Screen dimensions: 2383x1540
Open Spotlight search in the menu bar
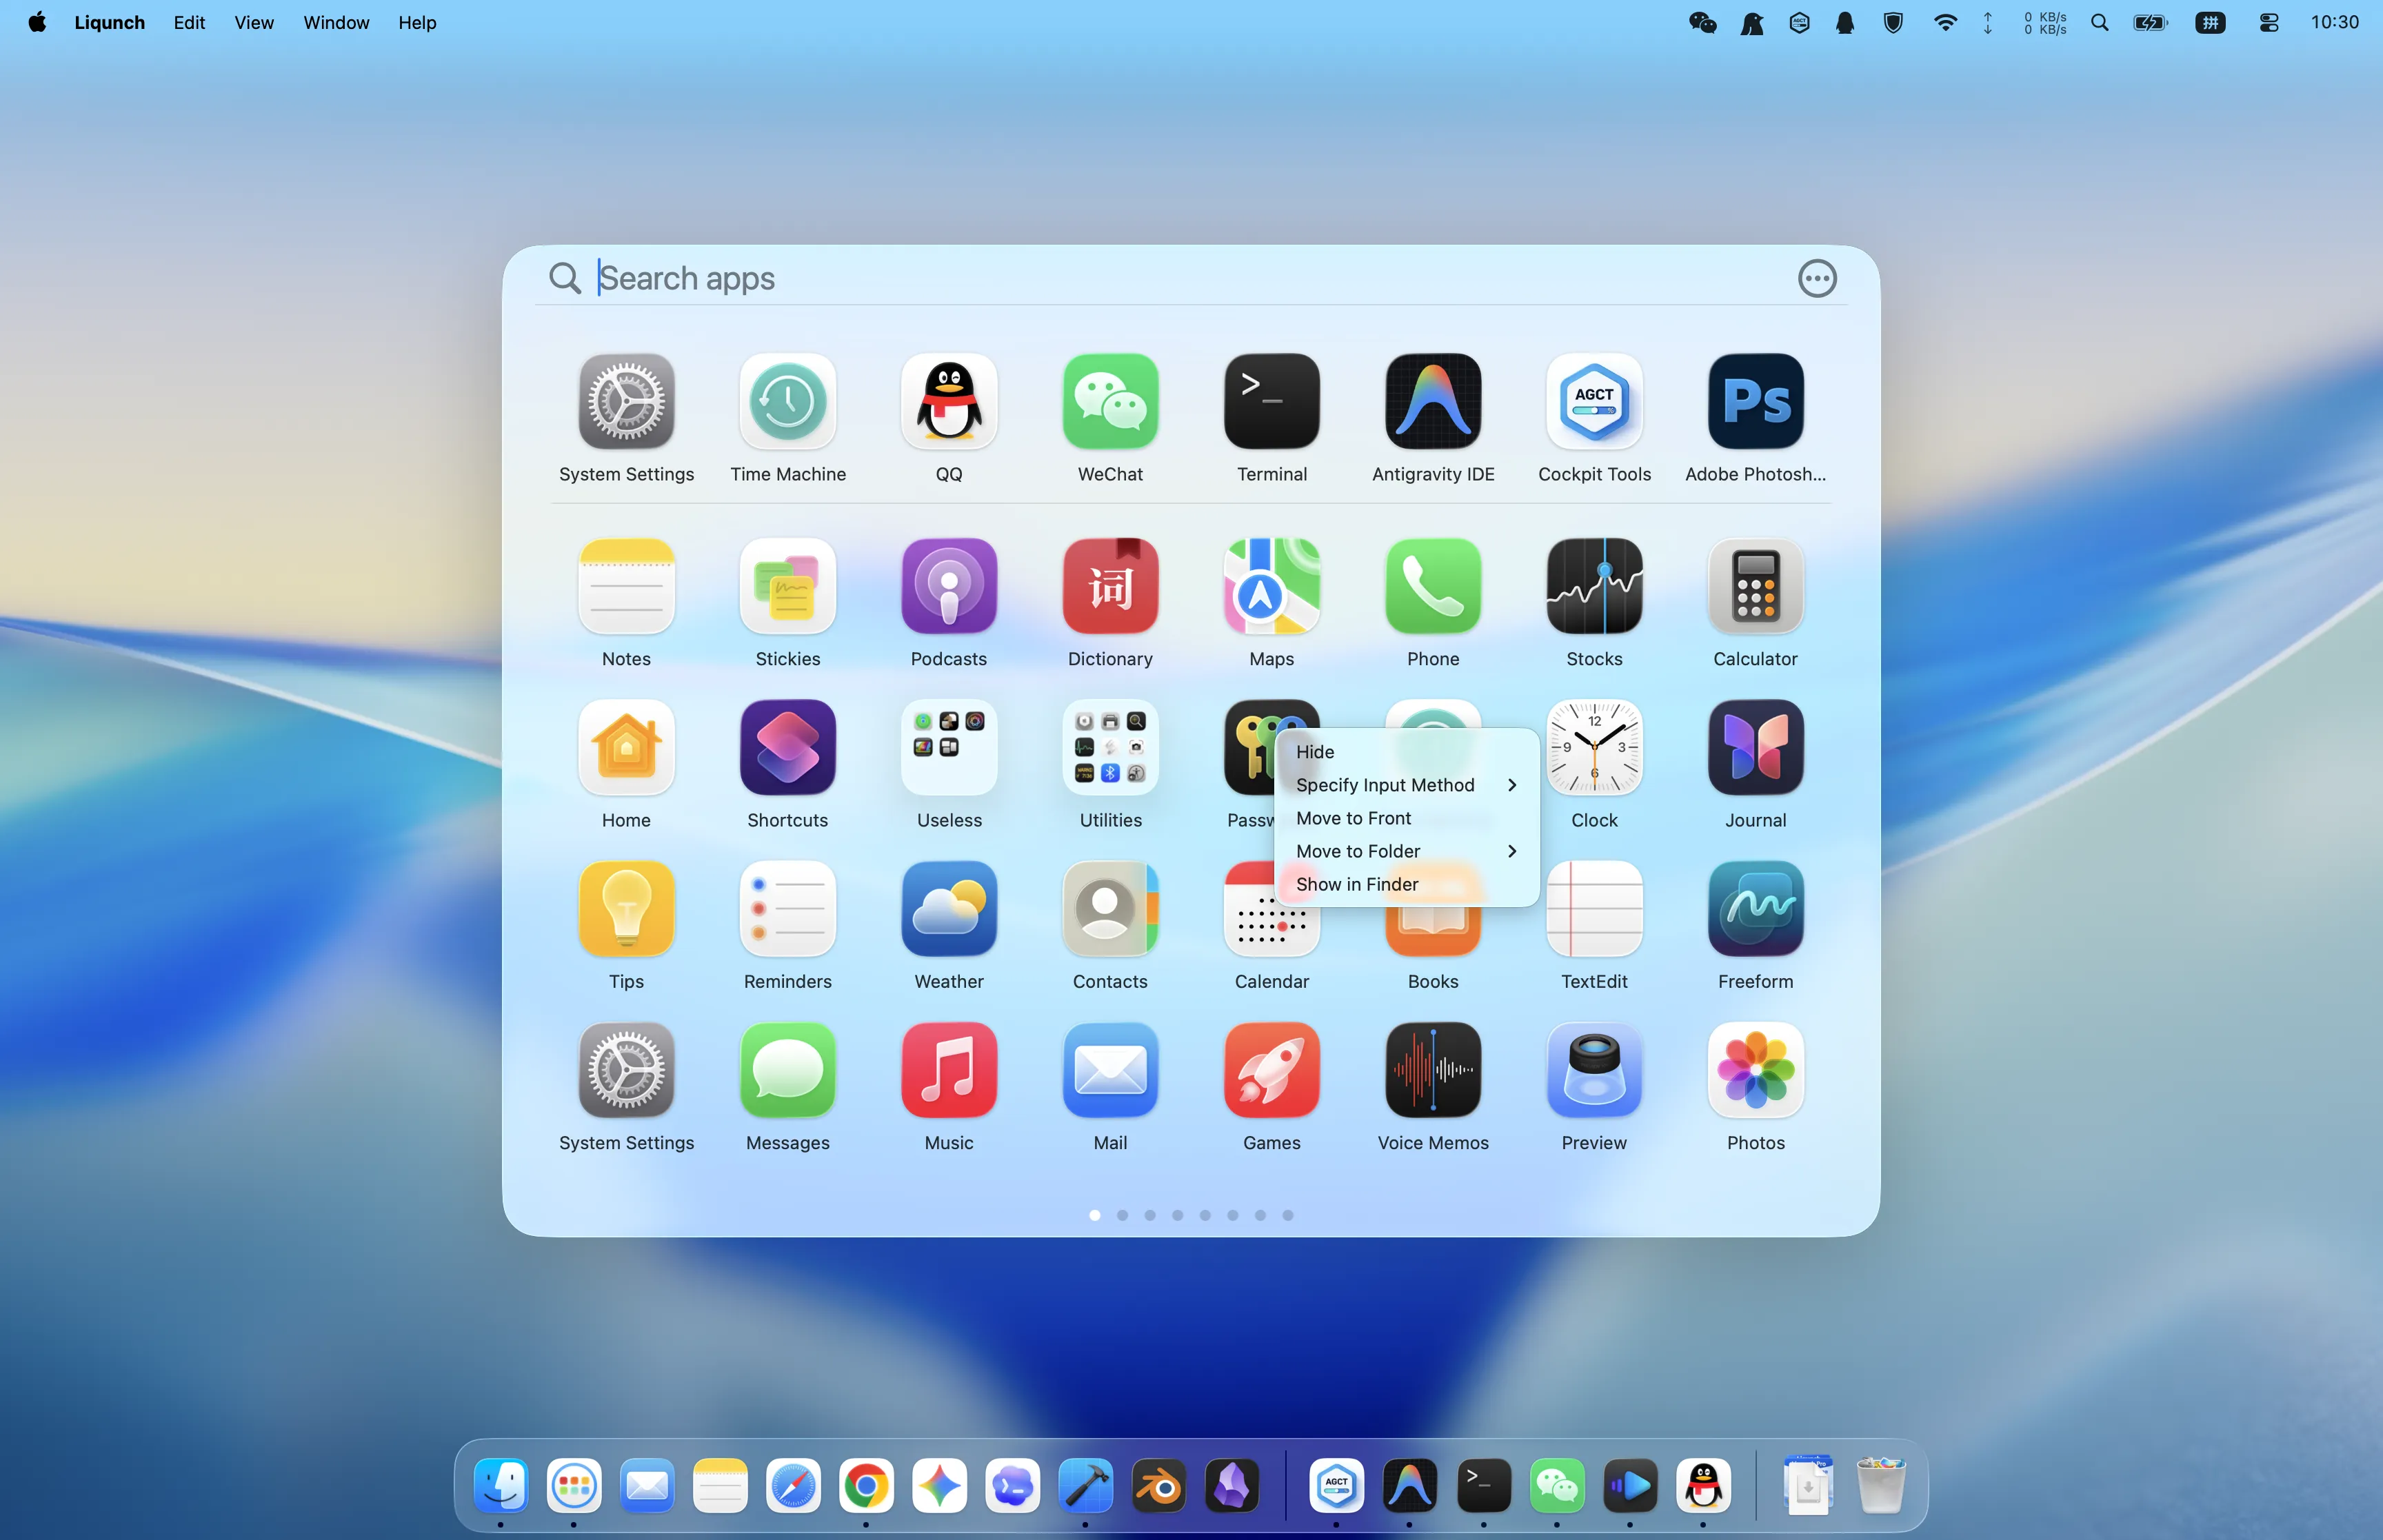(2099, 22)
